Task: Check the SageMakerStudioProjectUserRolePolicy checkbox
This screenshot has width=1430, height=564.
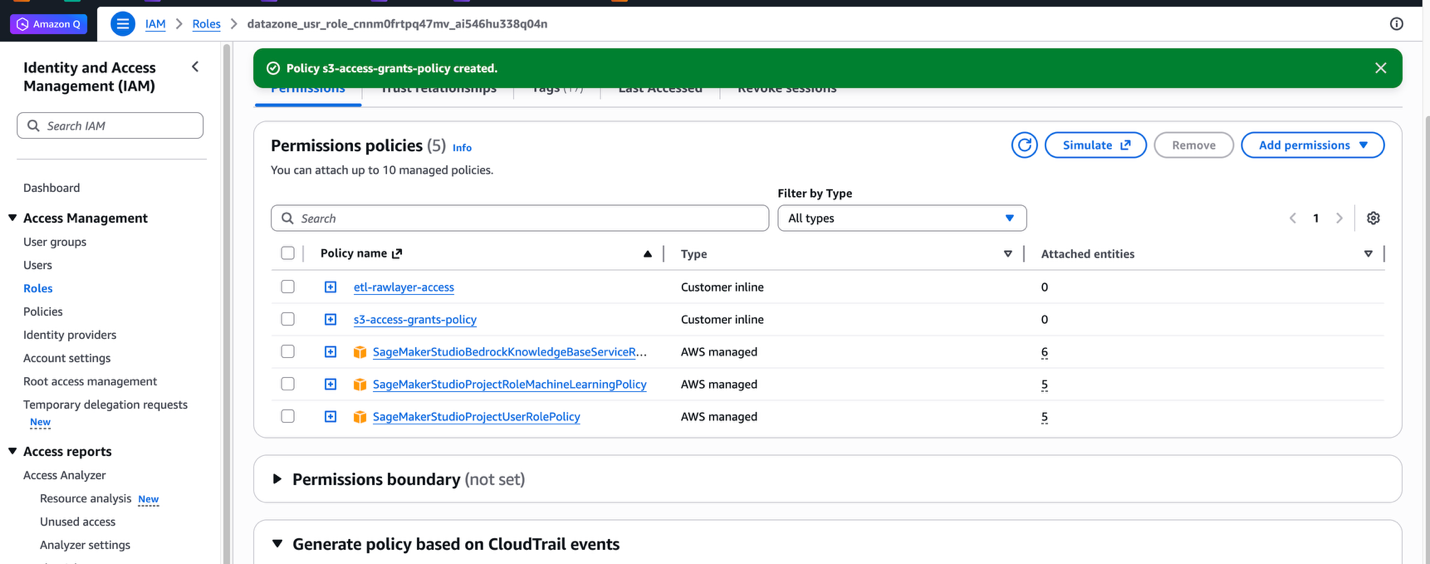Action: [288, 416]
